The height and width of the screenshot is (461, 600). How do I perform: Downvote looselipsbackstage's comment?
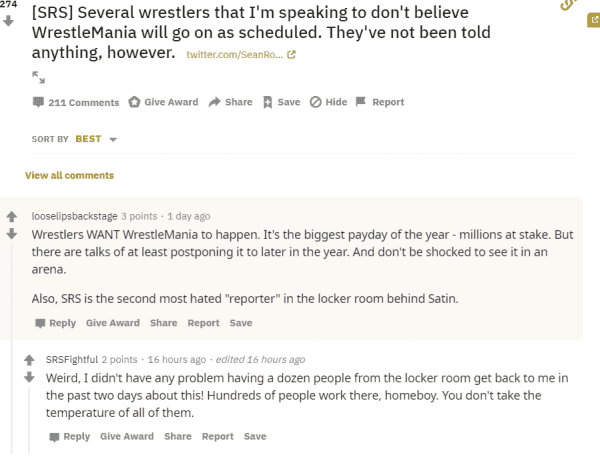(x=11, y=234)
